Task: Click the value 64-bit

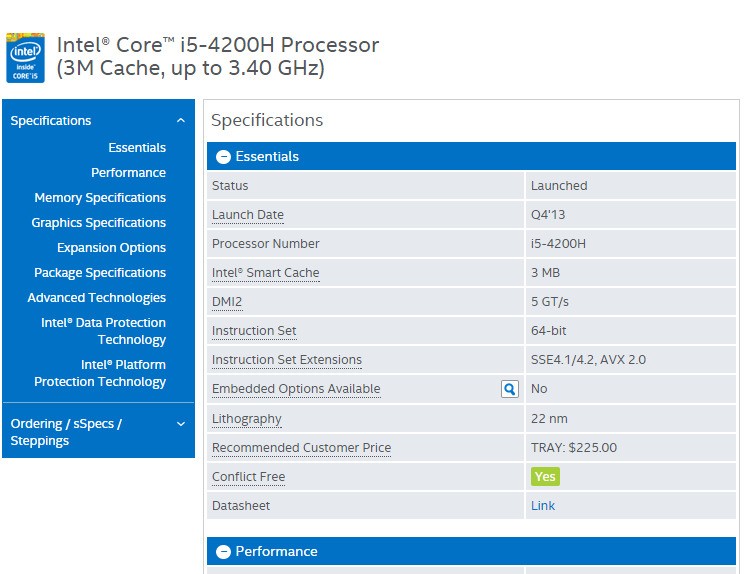Action: [x=548, y=331]
